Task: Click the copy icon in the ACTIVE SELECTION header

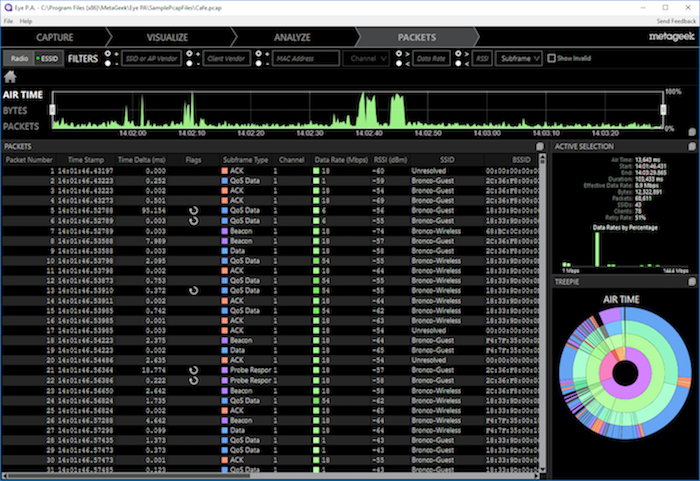Action: point(692,146)
